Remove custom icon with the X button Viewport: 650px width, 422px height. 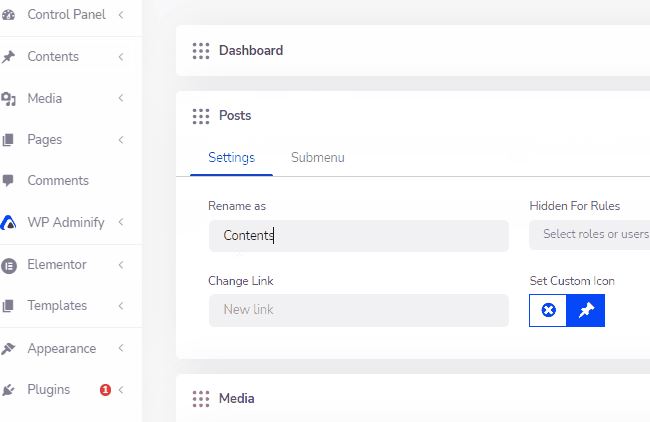click(x=548, y=310)
